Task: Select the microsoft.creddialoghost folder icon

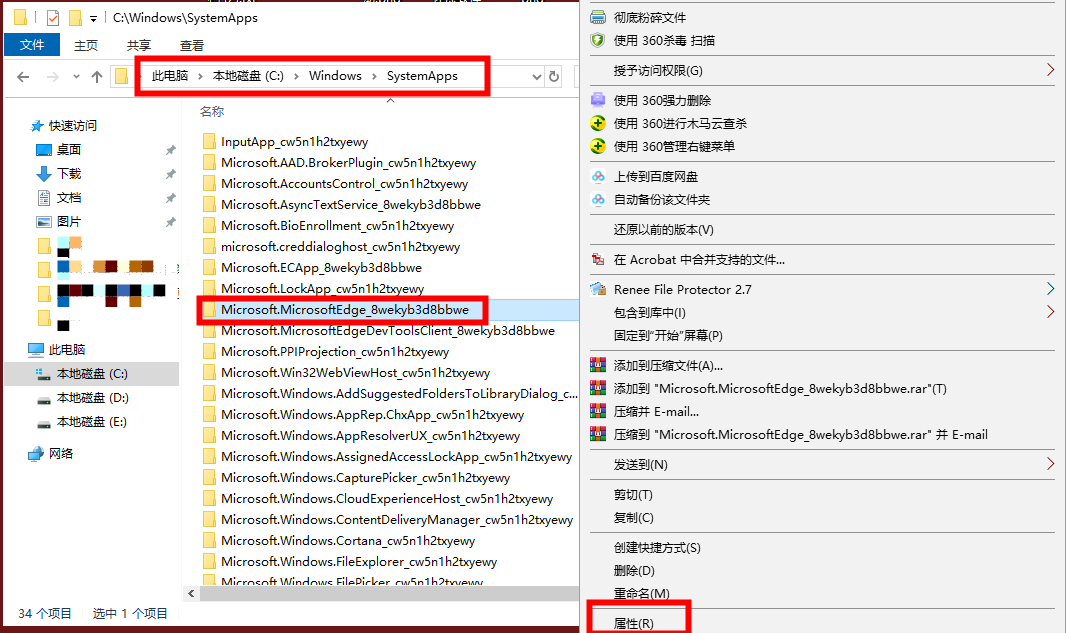Action: click(x=209, y=247)
